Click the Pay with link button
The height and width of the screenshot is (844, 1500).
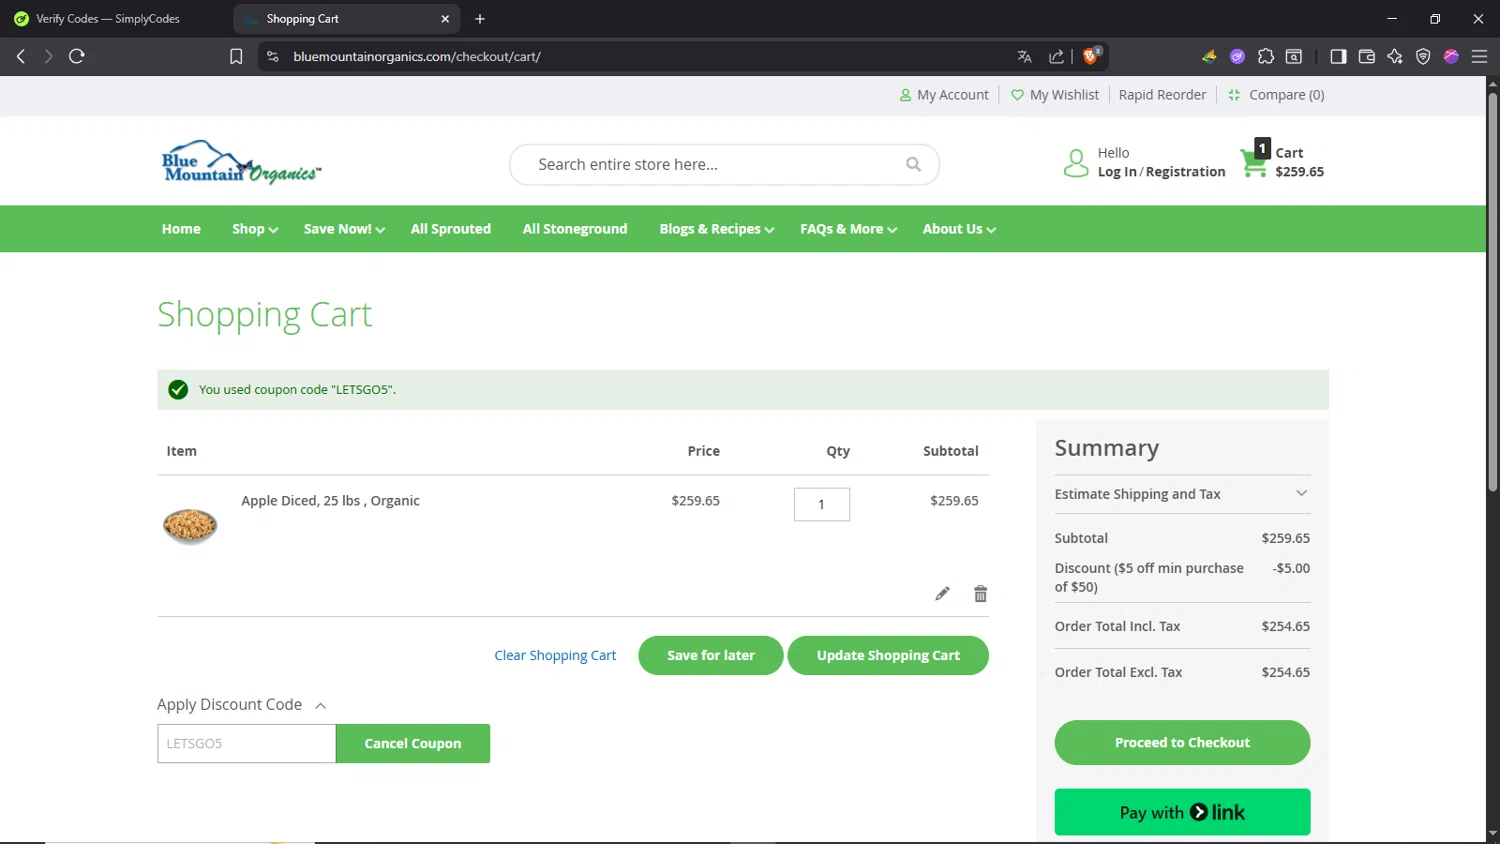(x=1182, y=812)
